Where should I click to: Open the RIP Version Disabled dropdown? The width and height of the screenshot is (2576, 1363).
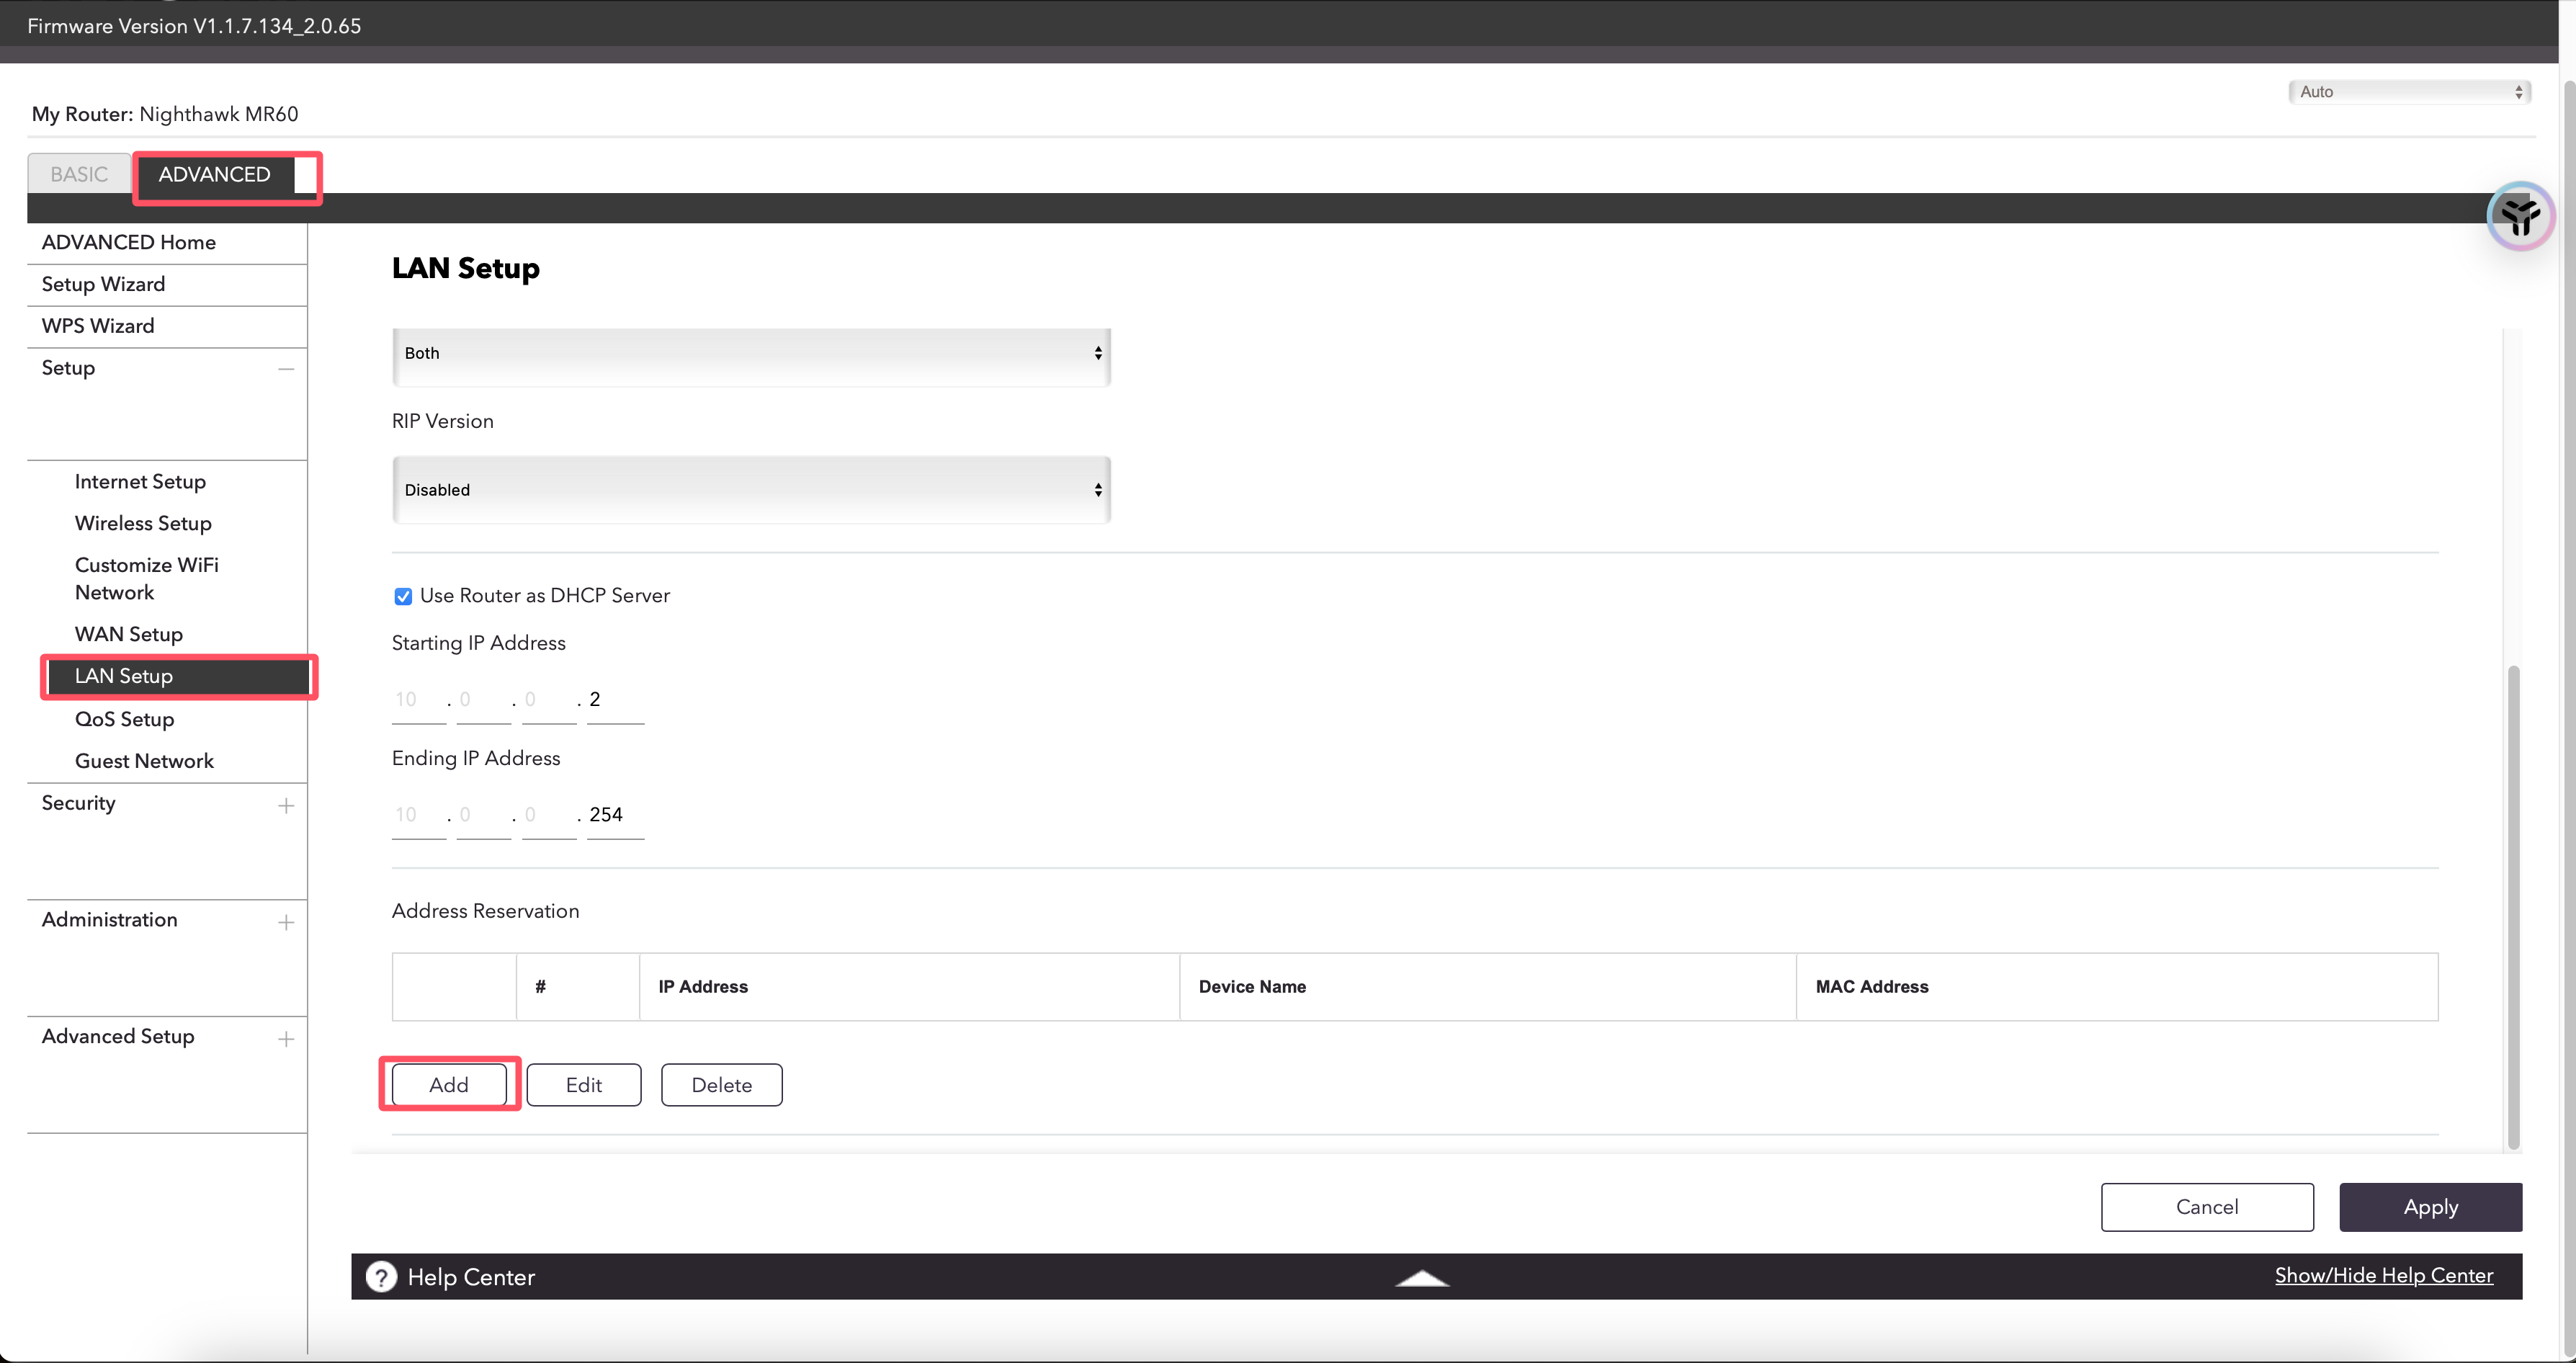(x=751, y=490)
